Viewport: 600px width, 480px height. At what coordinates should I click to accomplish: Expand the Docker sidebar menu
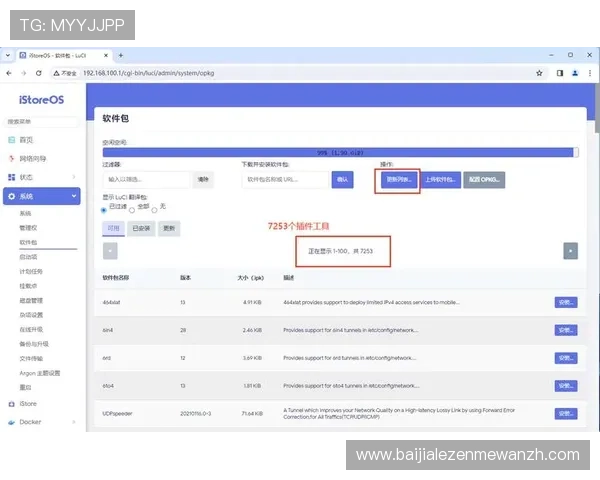click(74, 422)
